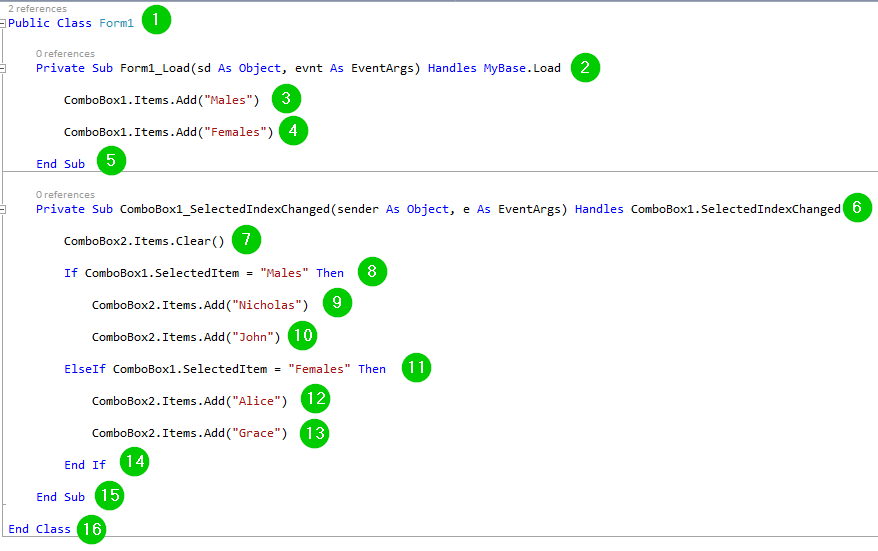Open "0 references" above ComboBox1_SelectedIndexChanged
878x551 pixels.
point(65,195)
